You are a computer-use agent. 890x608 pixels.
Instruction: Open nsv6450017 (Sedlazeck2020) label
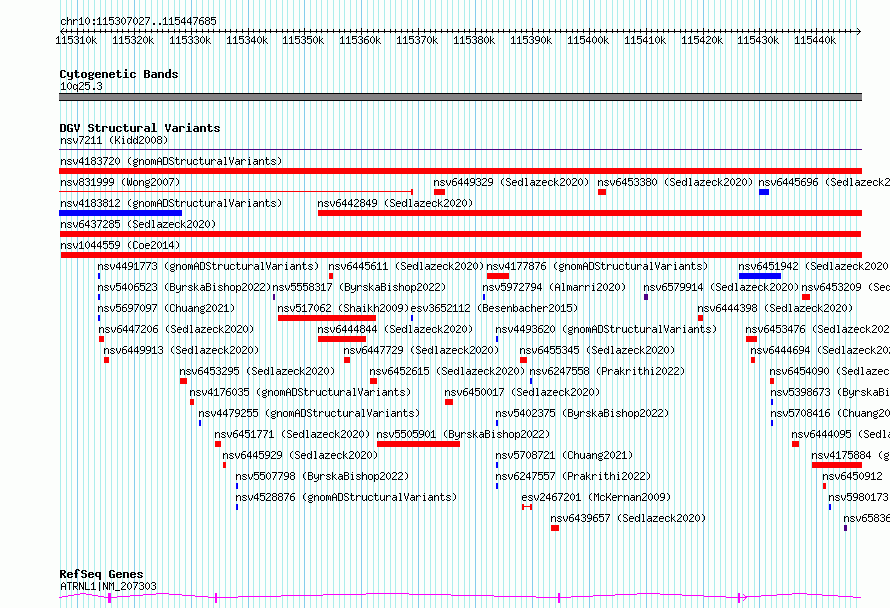(x=522, y=392)
